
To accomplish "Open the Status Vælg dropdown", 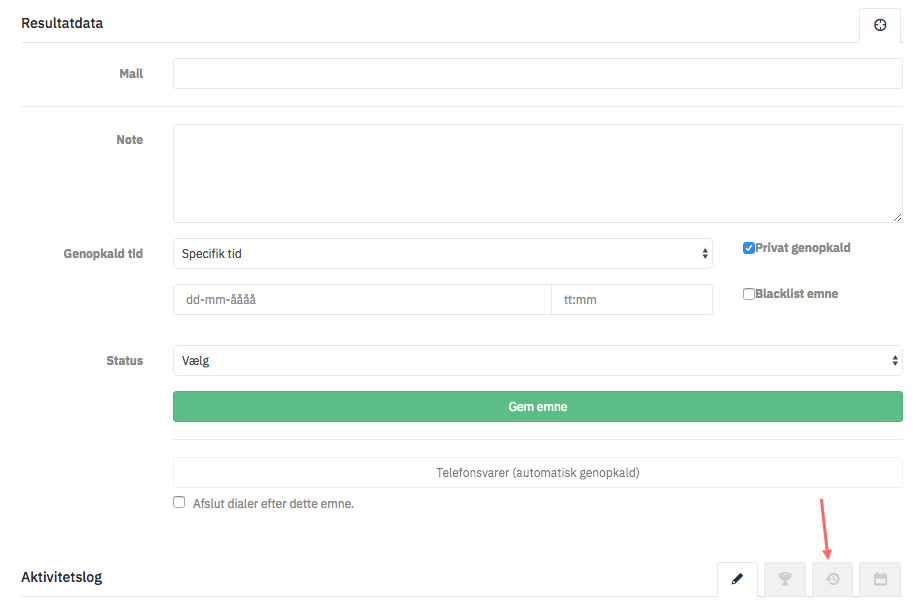I will (537, 361).
